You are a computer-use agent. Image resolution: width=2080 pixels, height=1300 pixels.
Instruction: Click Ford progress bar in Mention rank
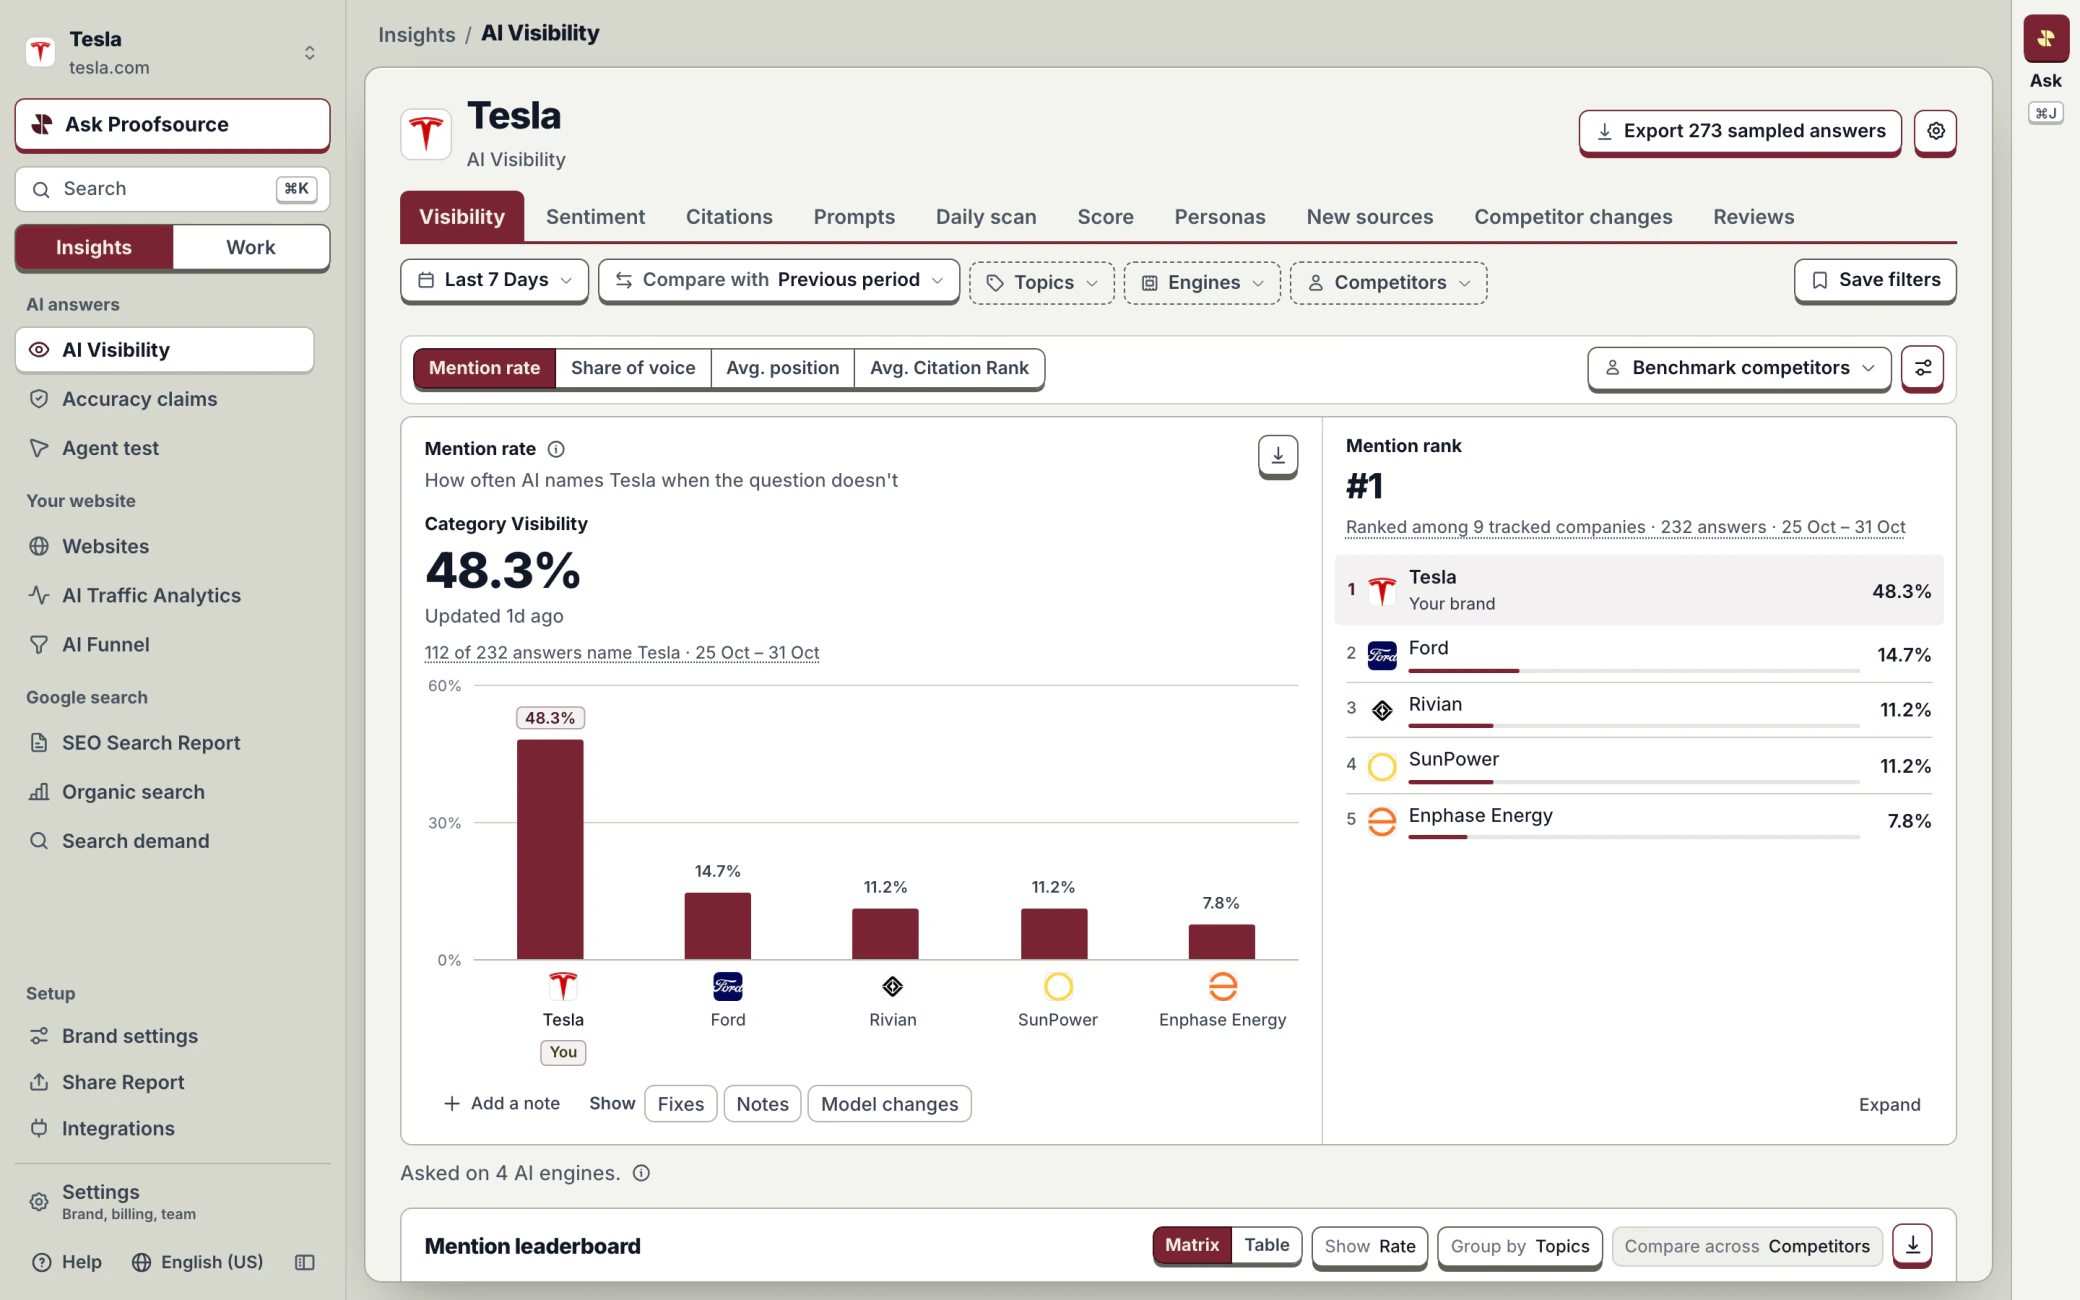(1634, 671)
